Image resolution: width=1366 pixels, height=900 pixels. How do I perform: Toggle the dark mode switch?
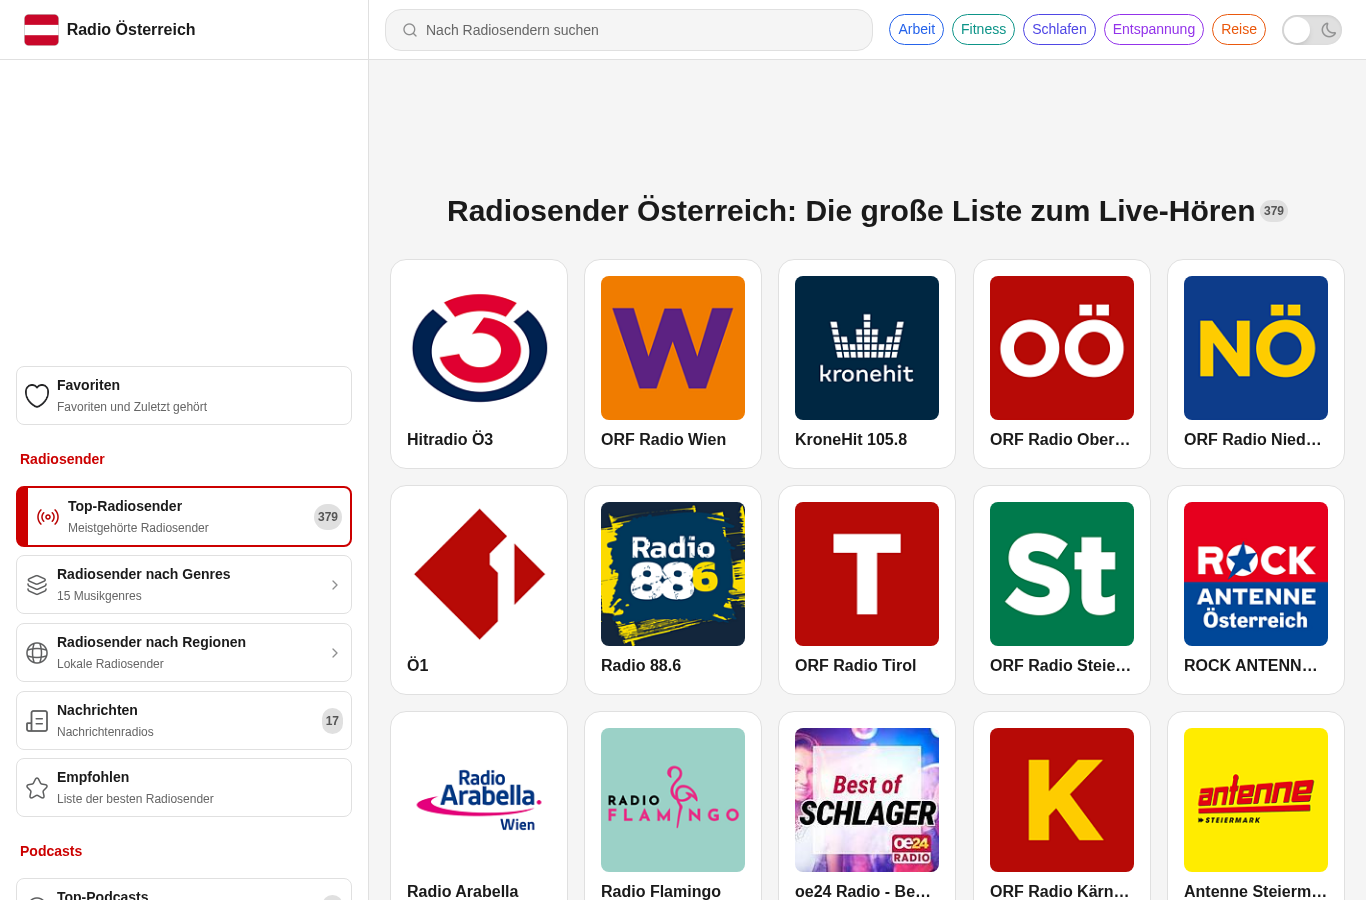point(1312,30)
